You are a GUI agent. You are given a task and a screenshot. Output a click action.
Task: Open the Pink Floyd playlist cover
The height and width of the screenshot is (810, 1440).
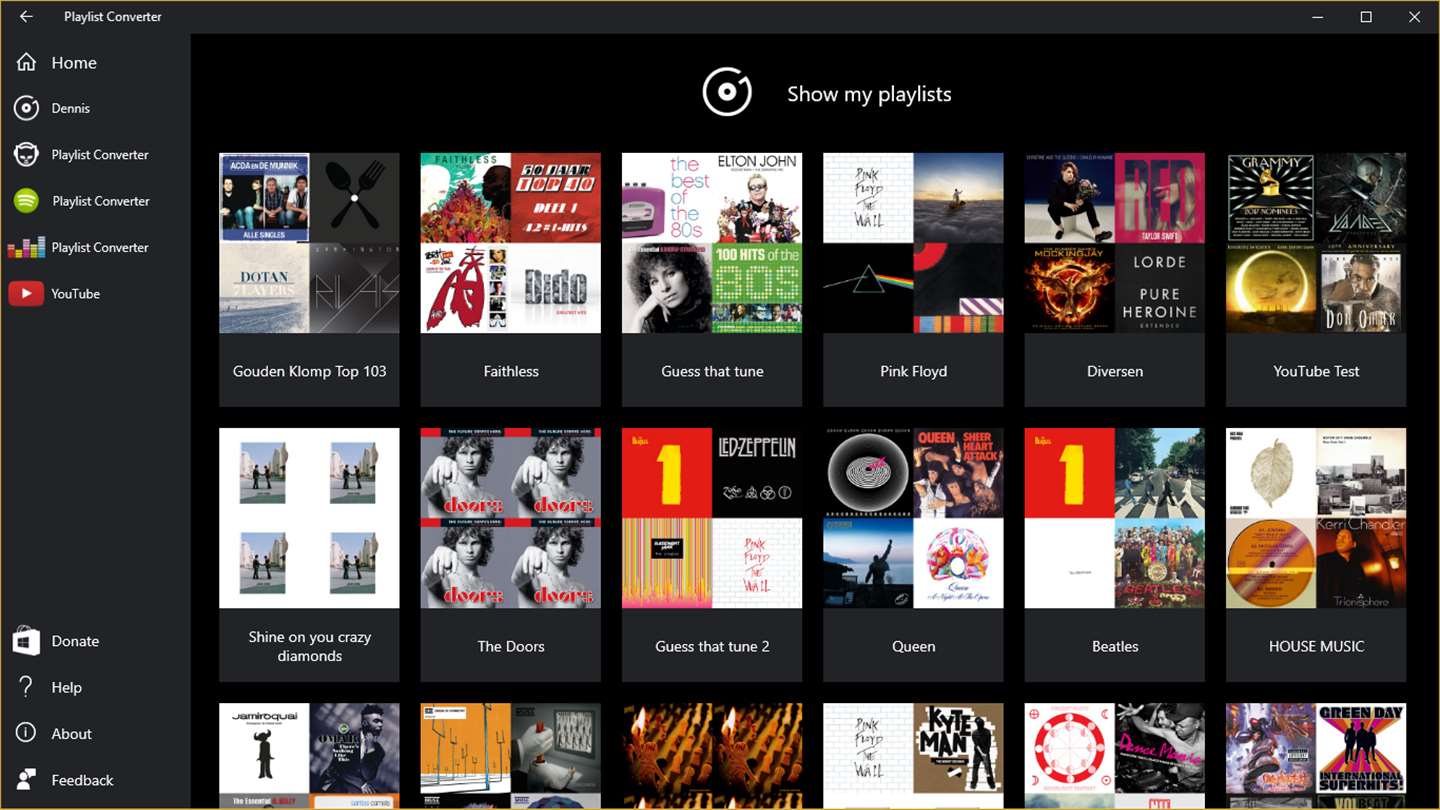pos(913,243)
